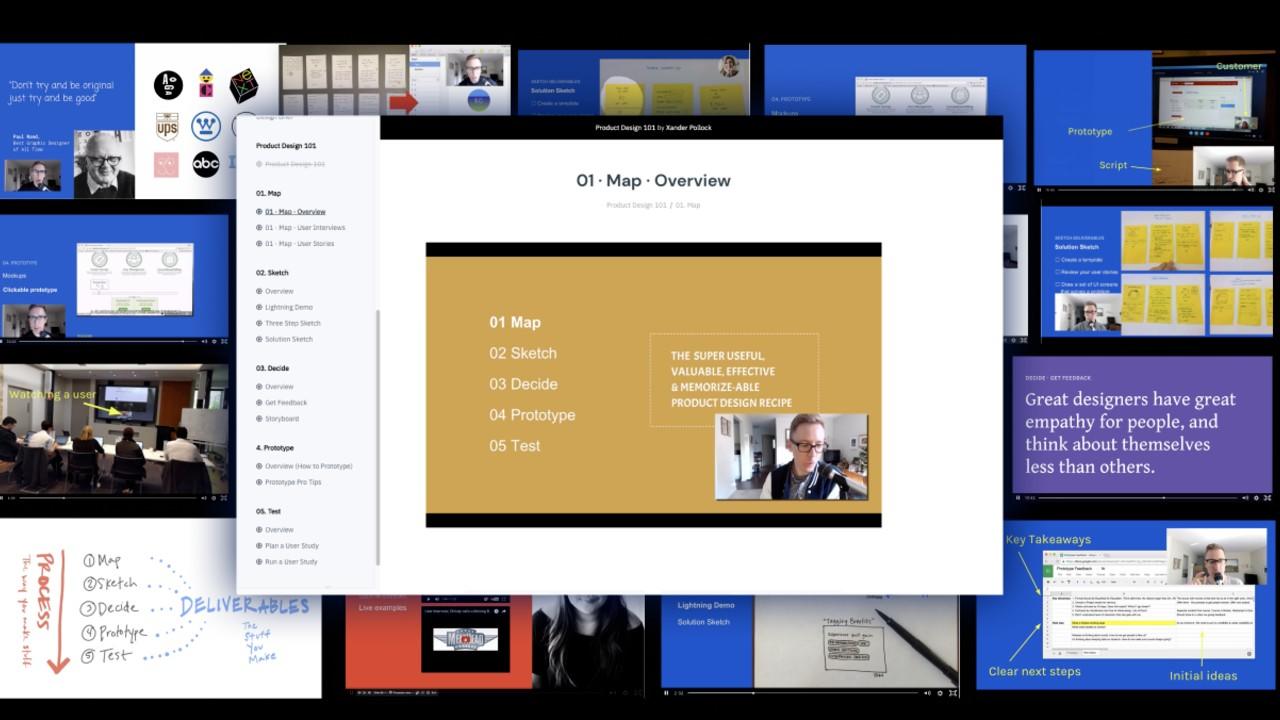1280x720 pixels.
Task: Click the Product Design 101 by Xander Pollock title
Action: [x=653, y=128]
